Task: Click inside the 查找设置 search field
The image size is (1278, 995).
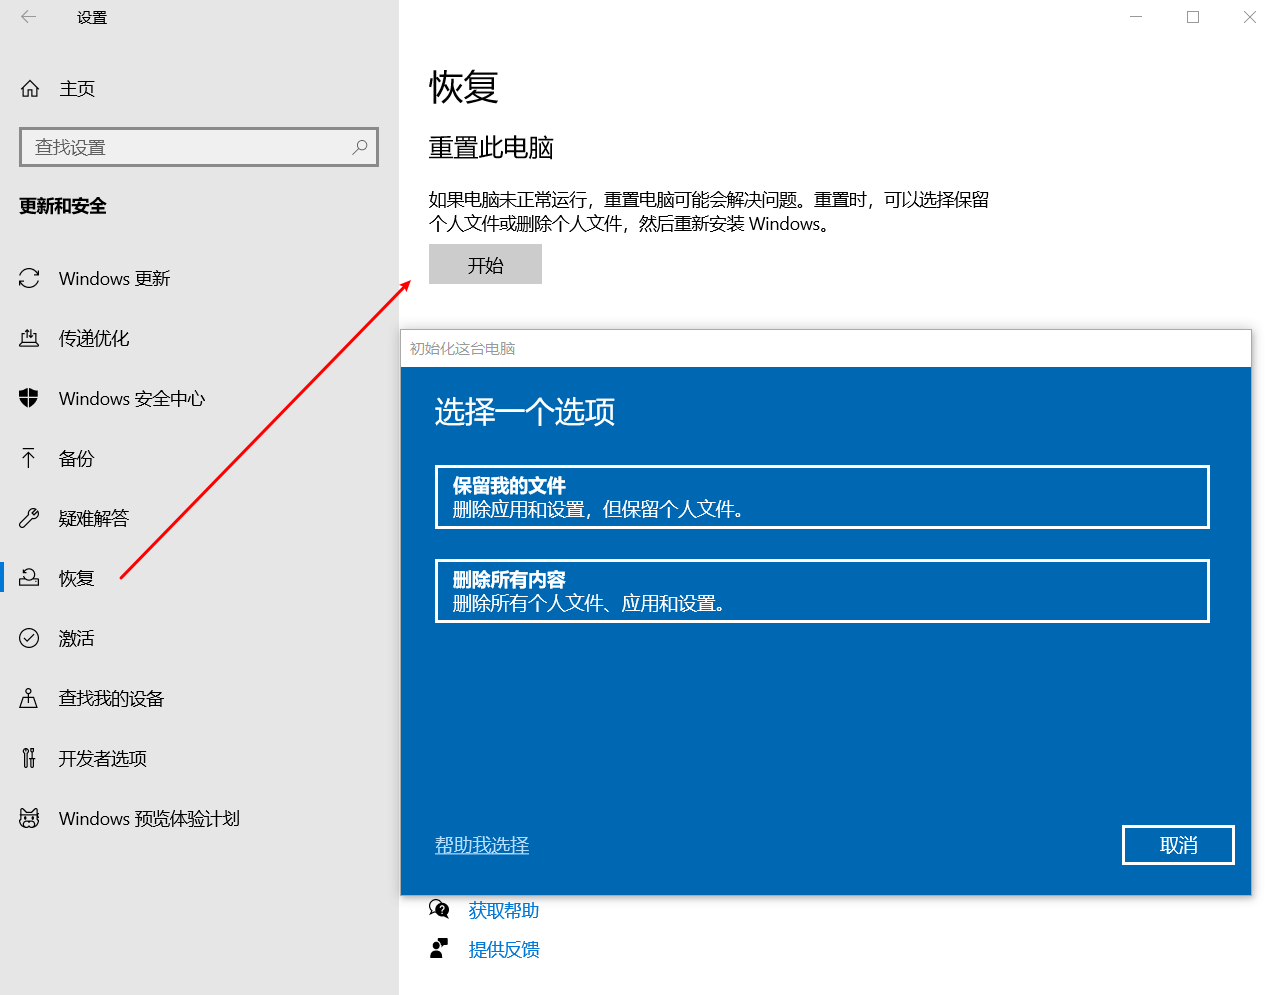Action: [x=185, y=147]
